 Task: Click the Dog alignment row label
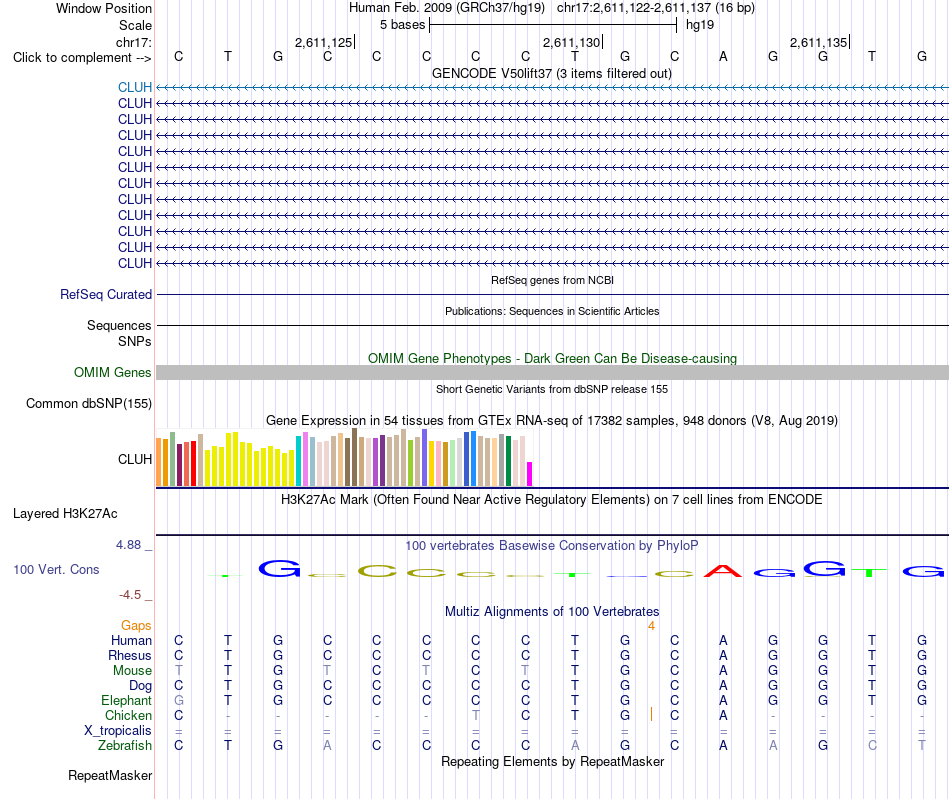140,686
